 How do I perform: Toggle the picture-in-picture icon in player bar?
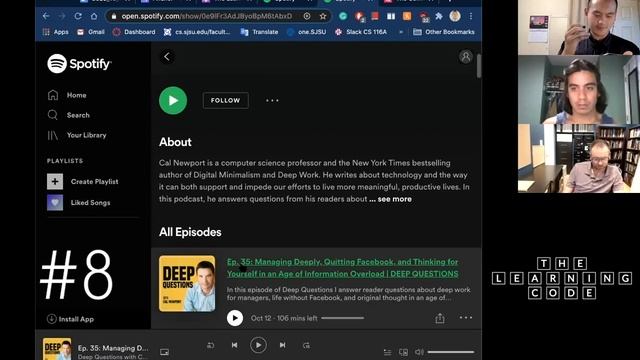click(164, 352)
